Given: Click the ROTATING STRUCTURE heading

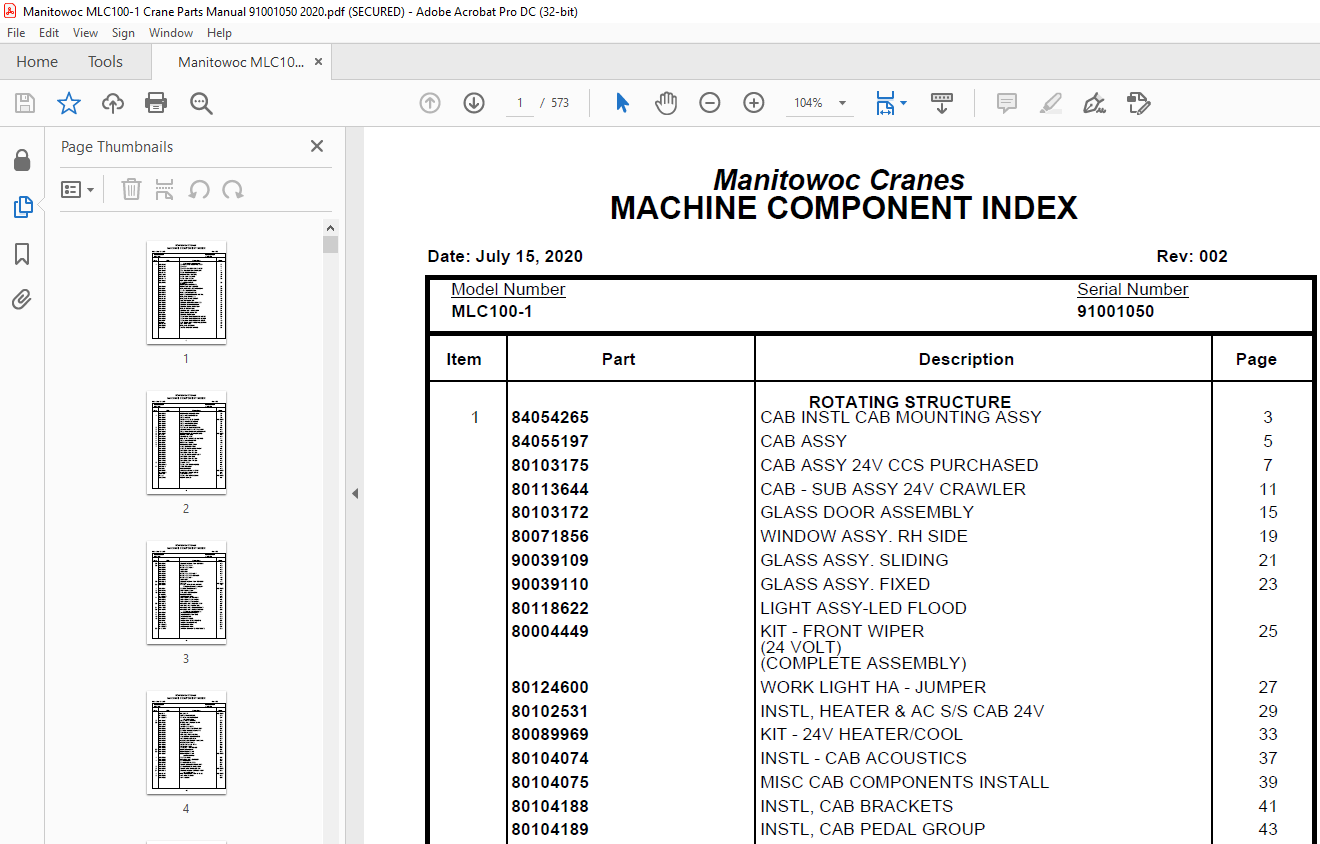Looking at the screenshot, I should pyautogui.click(x=910, y=402).
